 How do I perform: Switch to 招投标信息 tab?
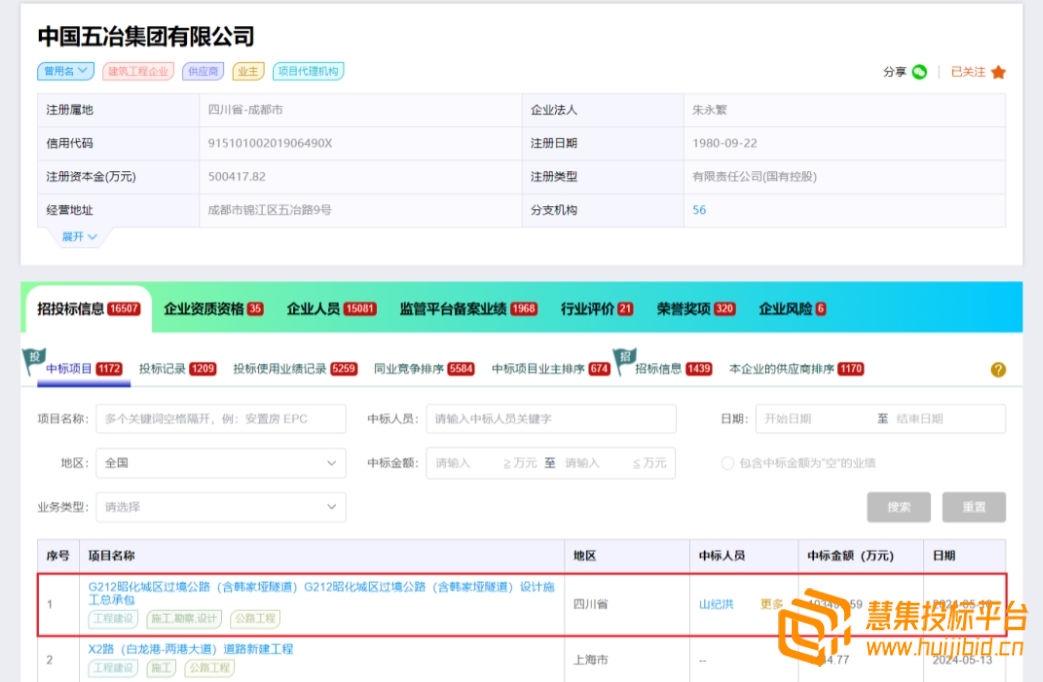pyautogui.click(x=88, y=309)
